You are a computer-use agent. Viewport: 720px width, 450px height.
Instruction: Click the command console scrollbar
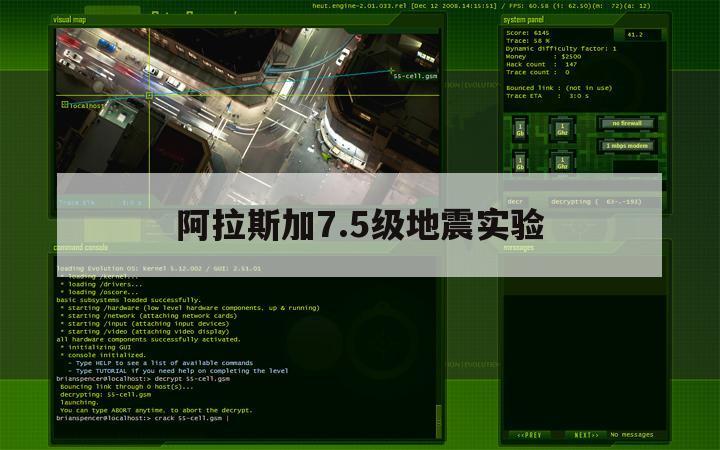(439, 422)
